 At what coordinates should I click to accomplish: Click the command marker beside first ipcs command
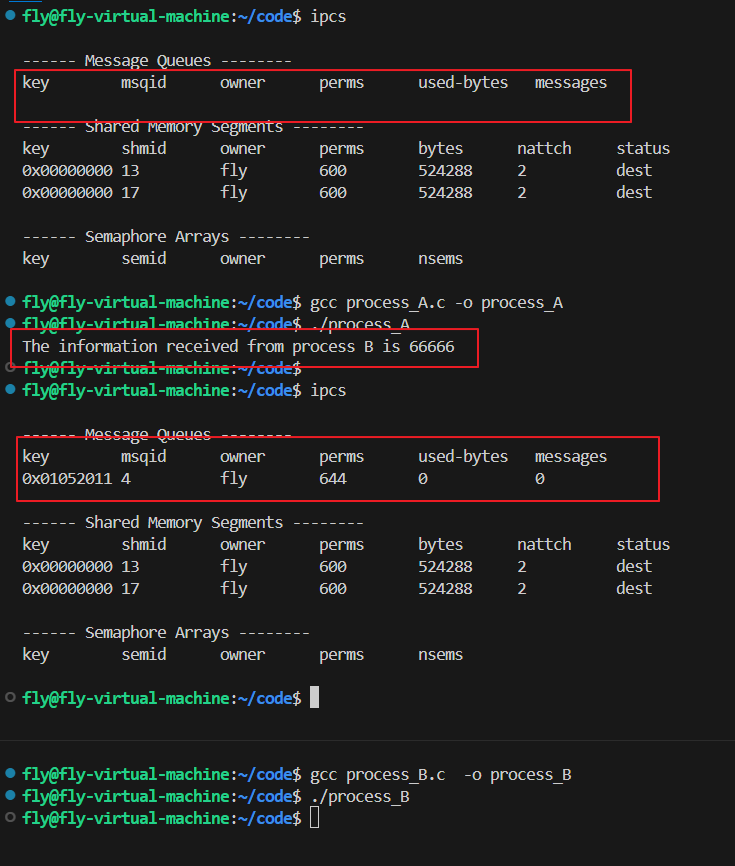[x=10, y=17]
